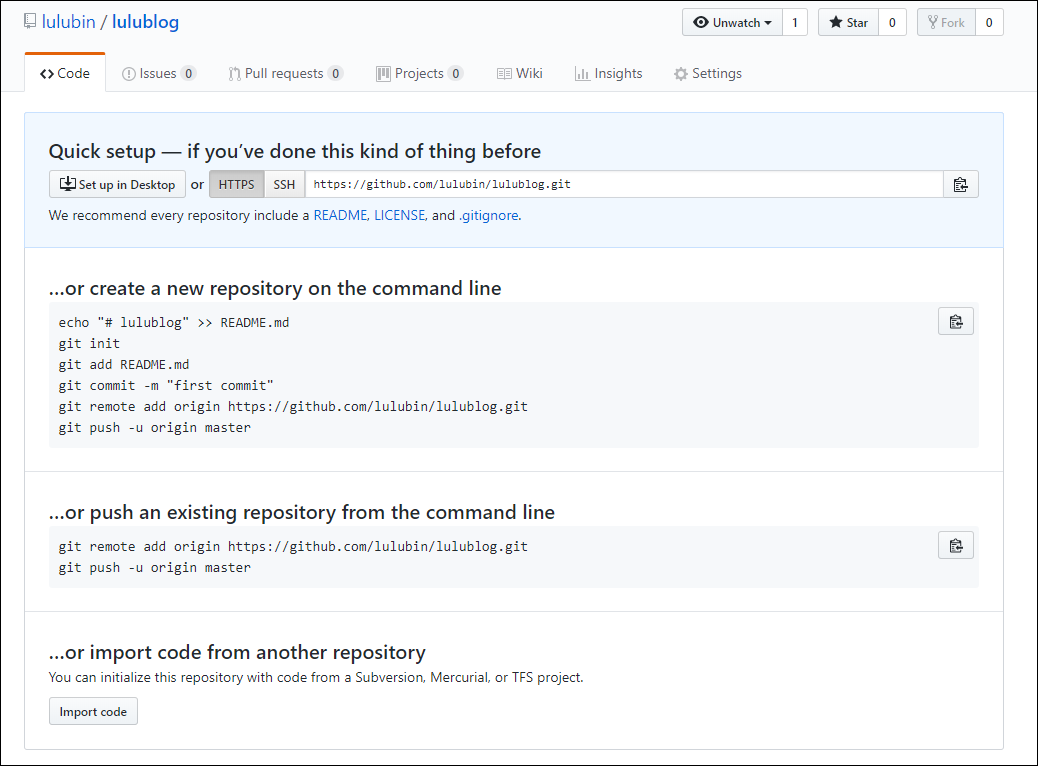Copy the new repository commands clipboard icon

coord(956,322)
